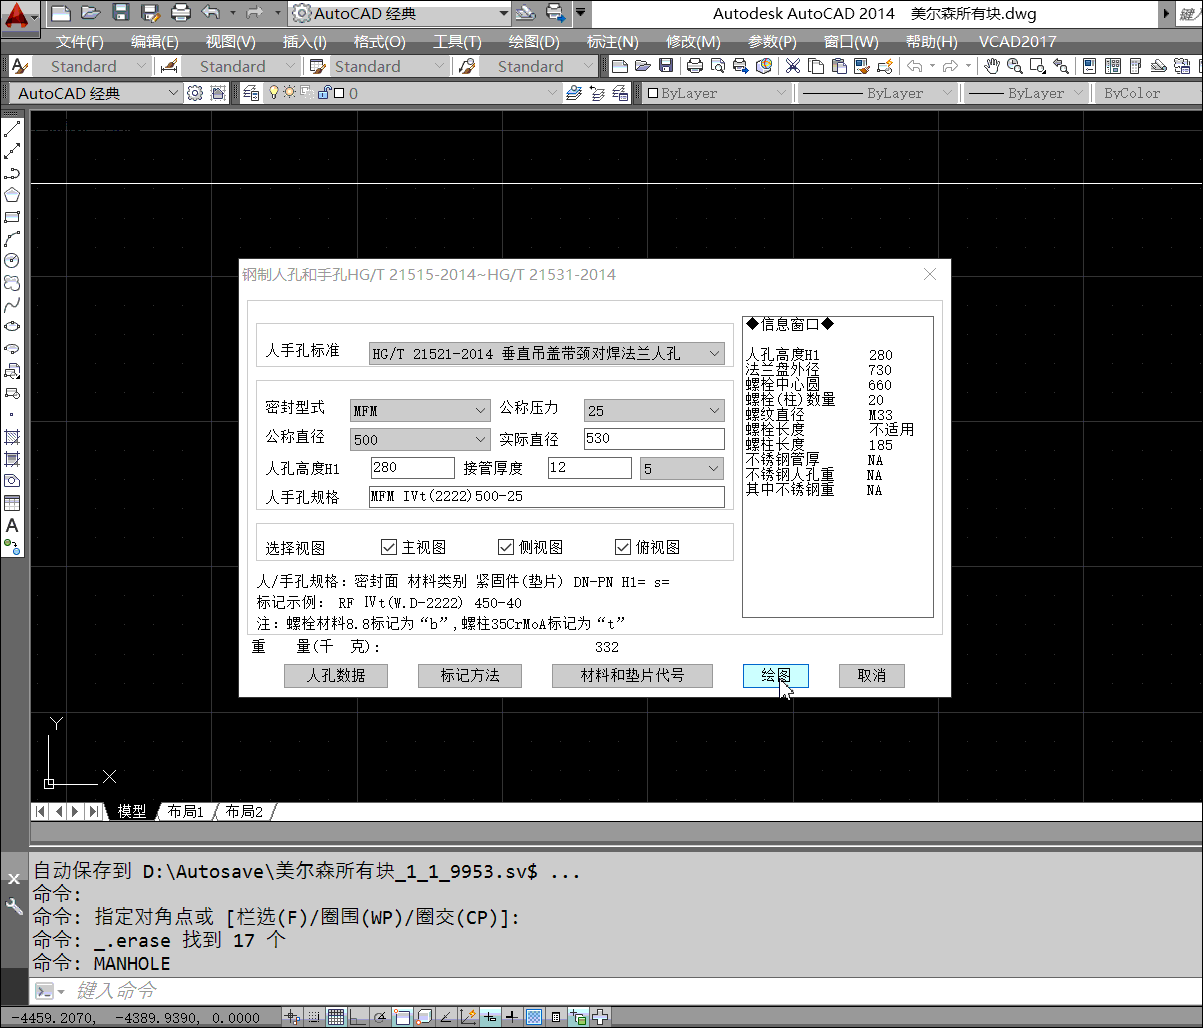Viewport: 1203px width, 1028px height.
Task: Open the 绘图(D) menu
Action: point(534,42)
